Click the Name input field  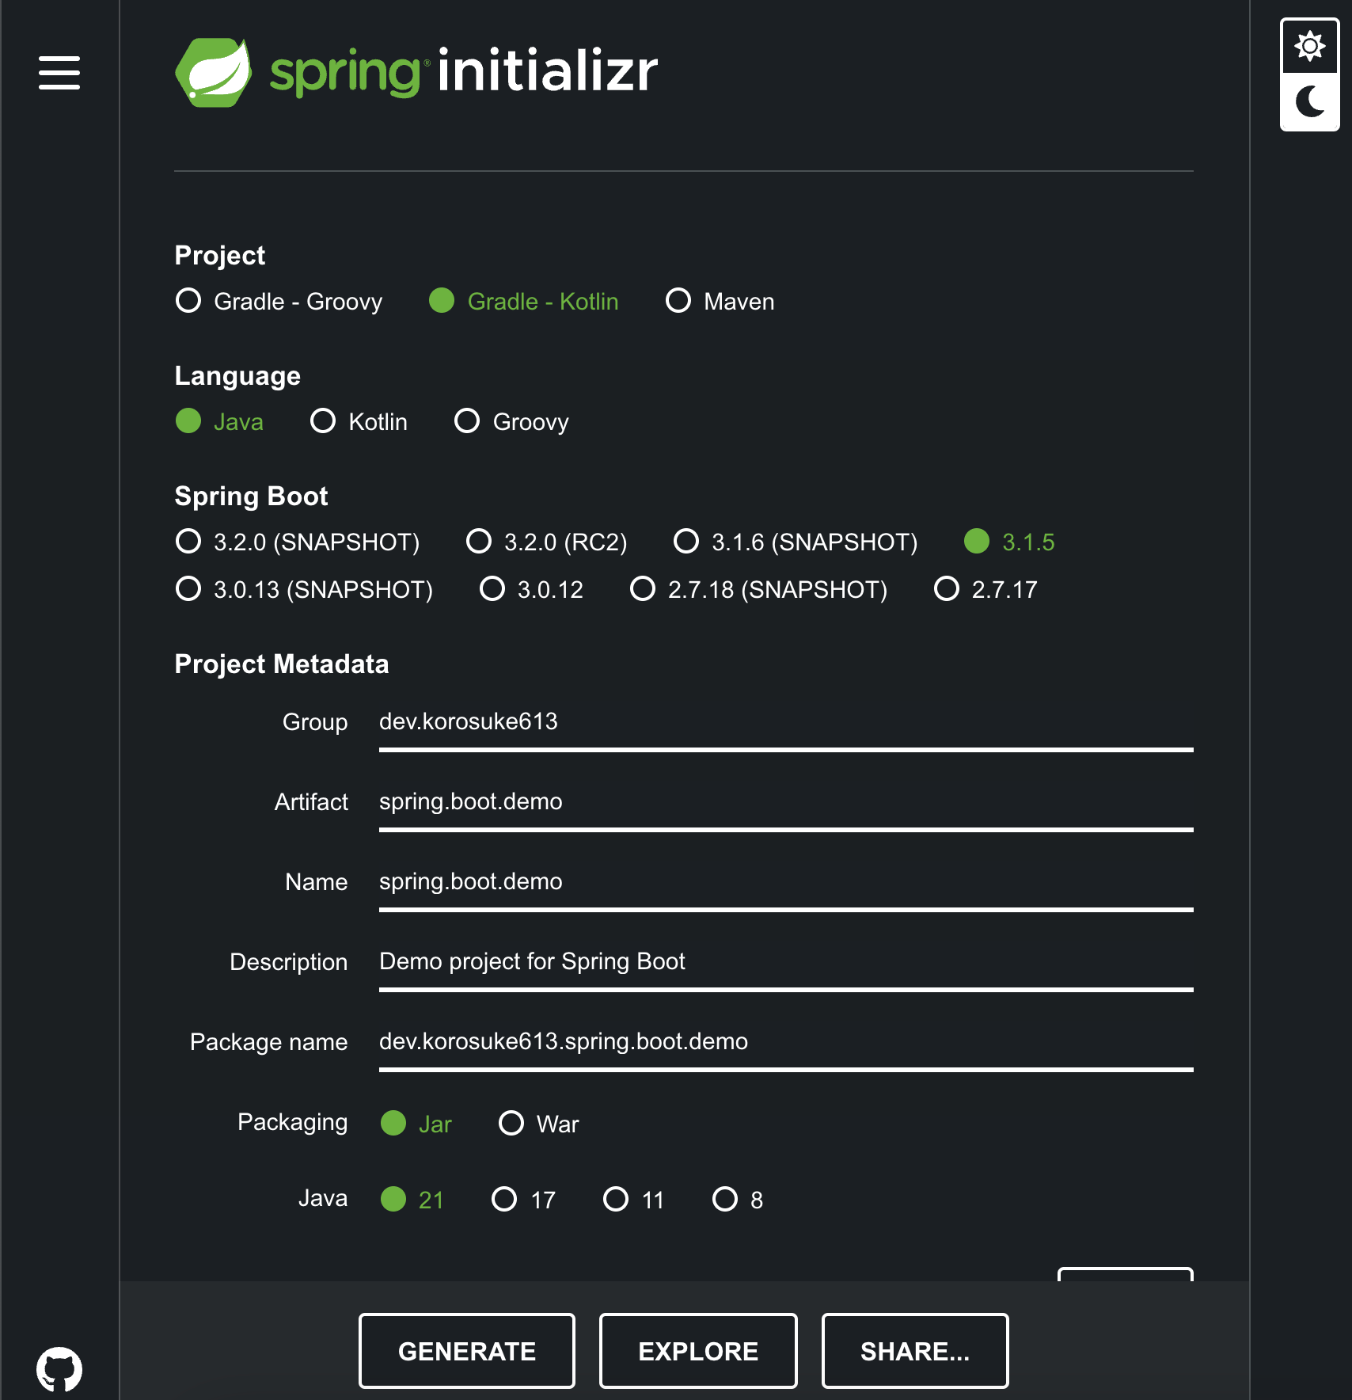pyautogui.click(x=786, y=883)
